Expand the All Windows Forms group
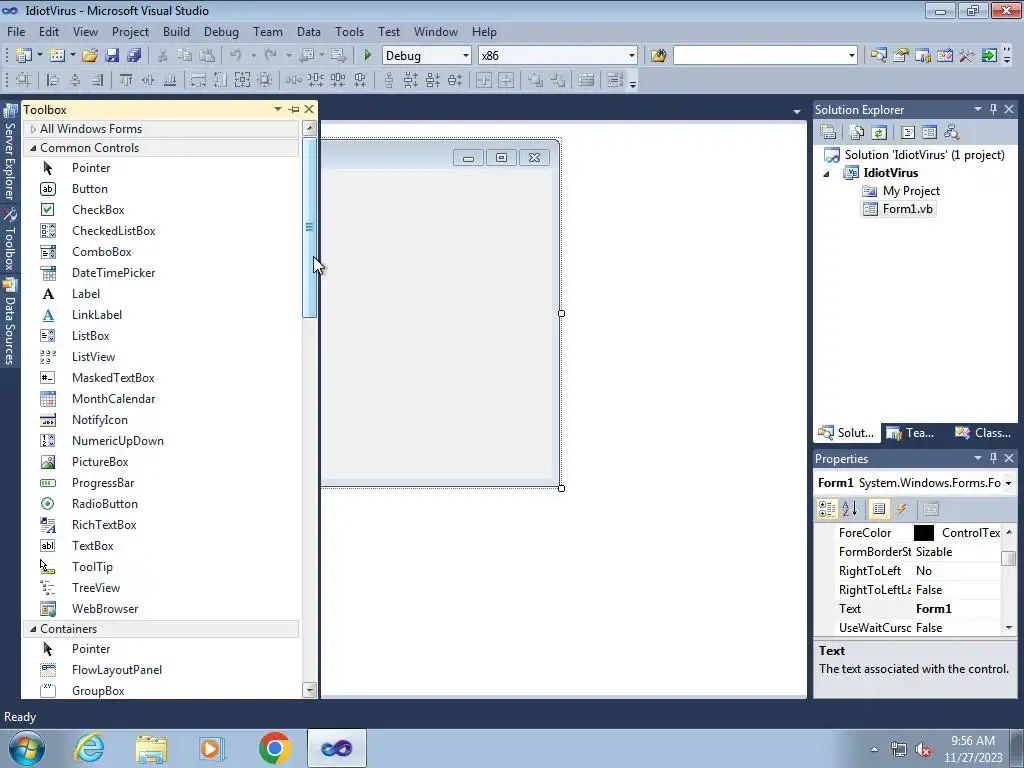This screenshot has width=1024, height=768. pyautogui.click(x=33, y=129)
